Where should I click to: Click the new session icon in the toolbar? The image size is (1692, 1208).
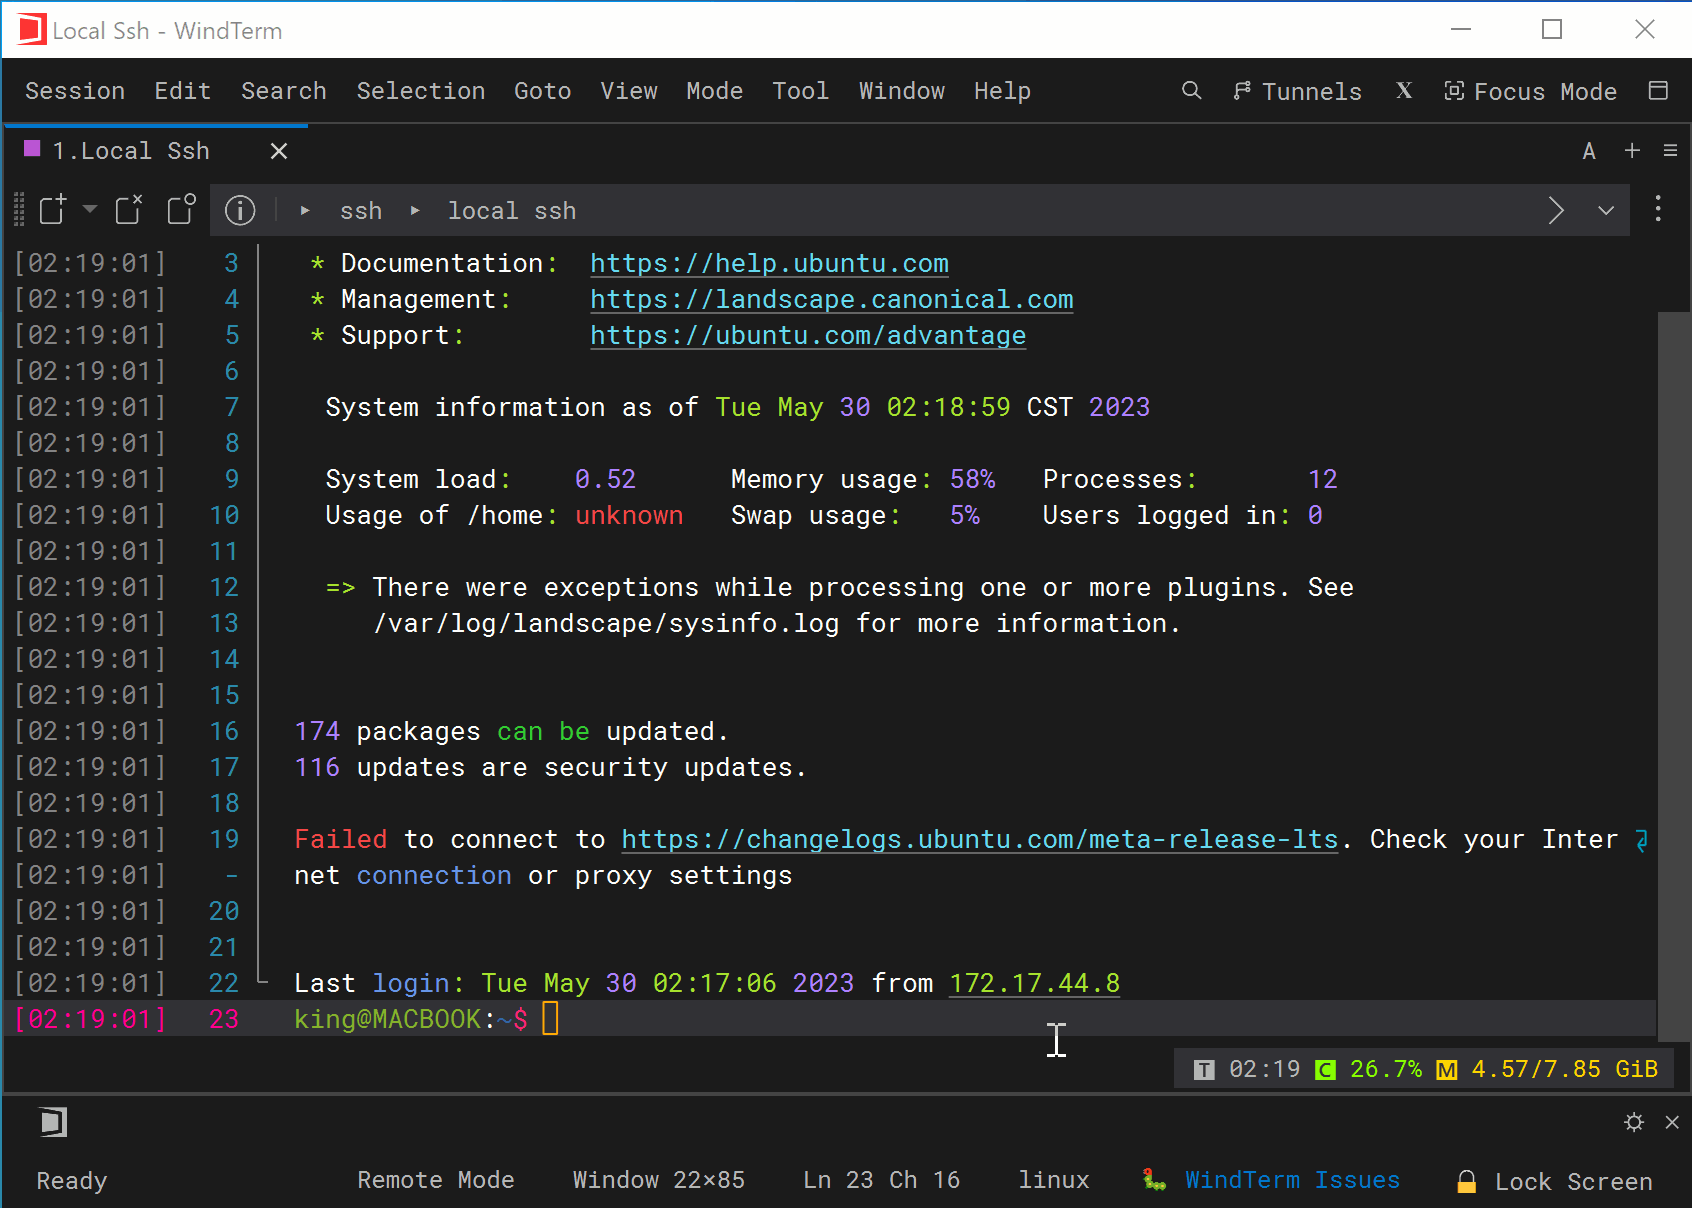(x=52, y=210)
